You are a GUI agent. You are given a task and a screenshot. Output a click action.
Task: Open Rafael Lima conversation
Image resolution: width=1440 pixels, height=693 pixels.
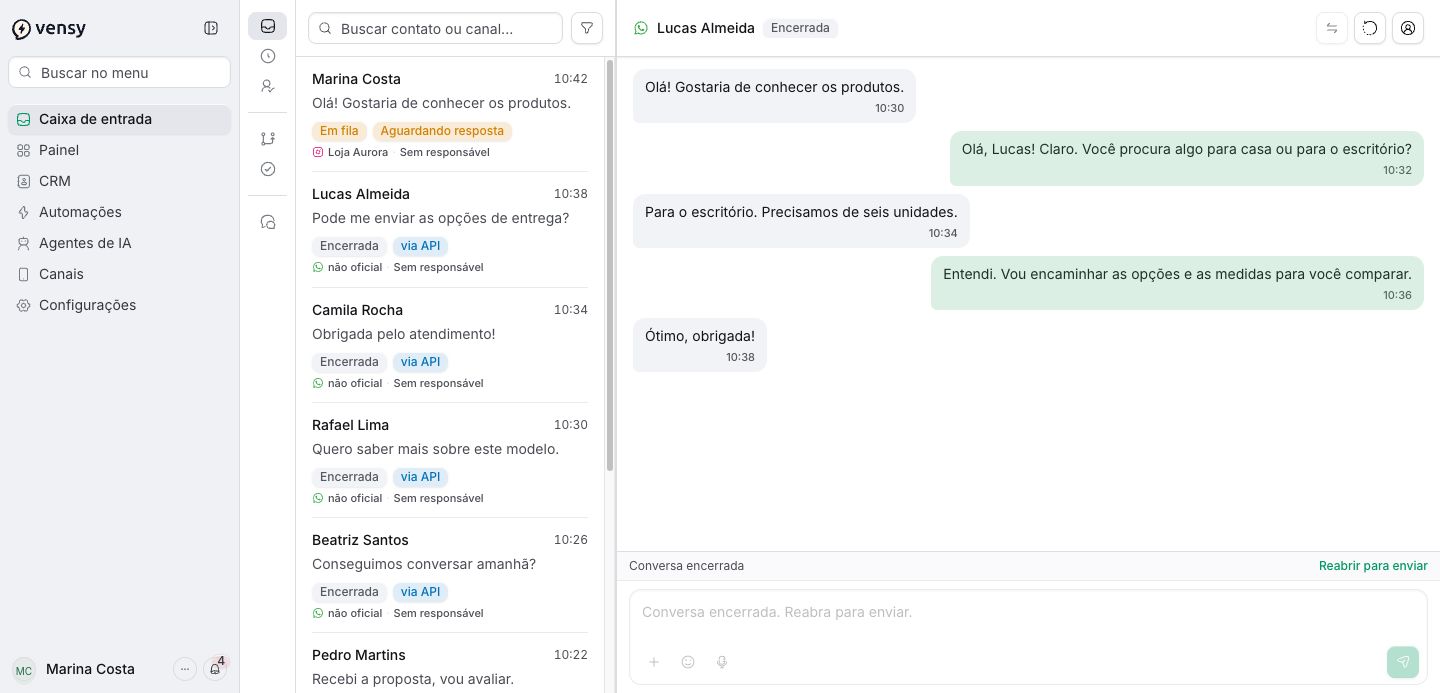450,460
